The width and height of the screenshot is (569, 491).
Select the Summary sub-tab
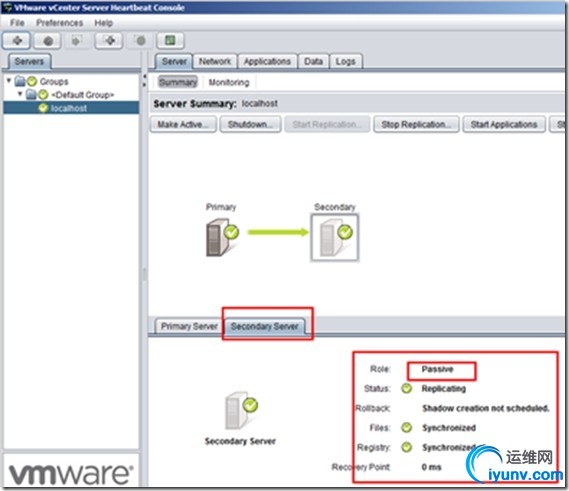[178, 82]
